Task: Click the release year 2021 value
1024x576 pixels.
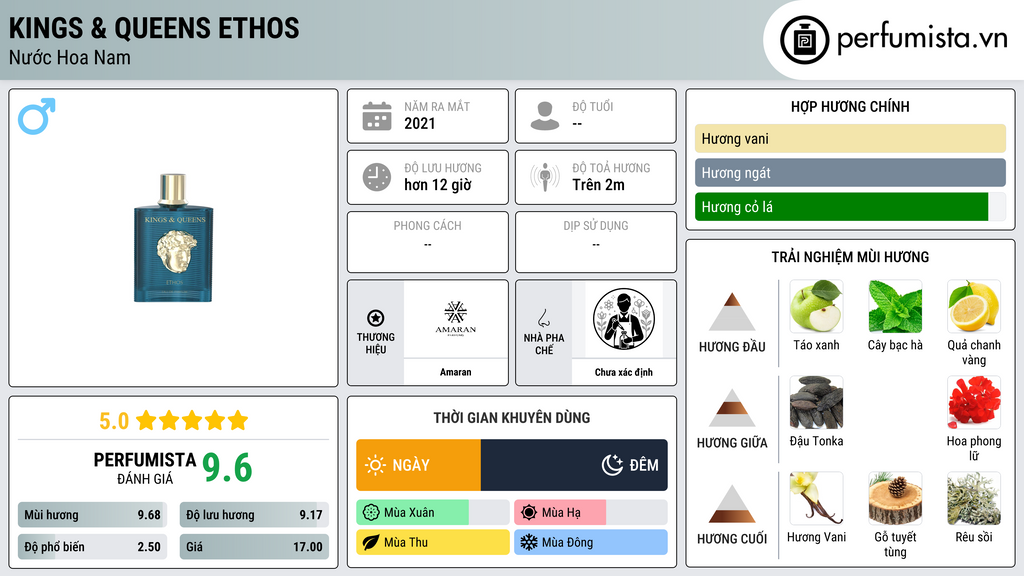Action: click(x=420, y=123)
